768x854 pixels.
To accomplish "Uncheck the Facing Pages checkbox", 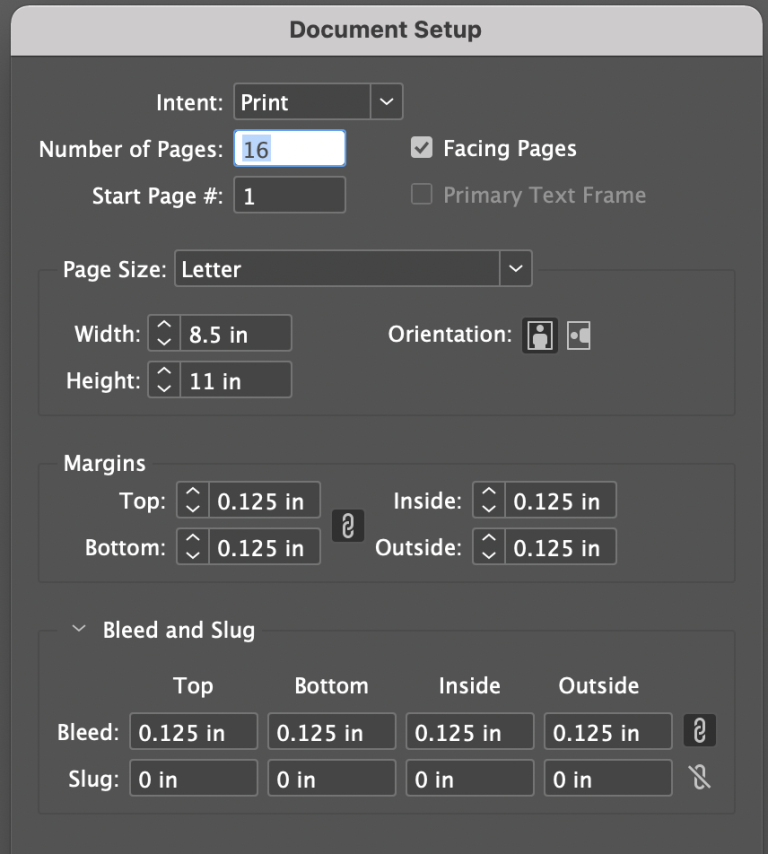I will pos(421,147).
